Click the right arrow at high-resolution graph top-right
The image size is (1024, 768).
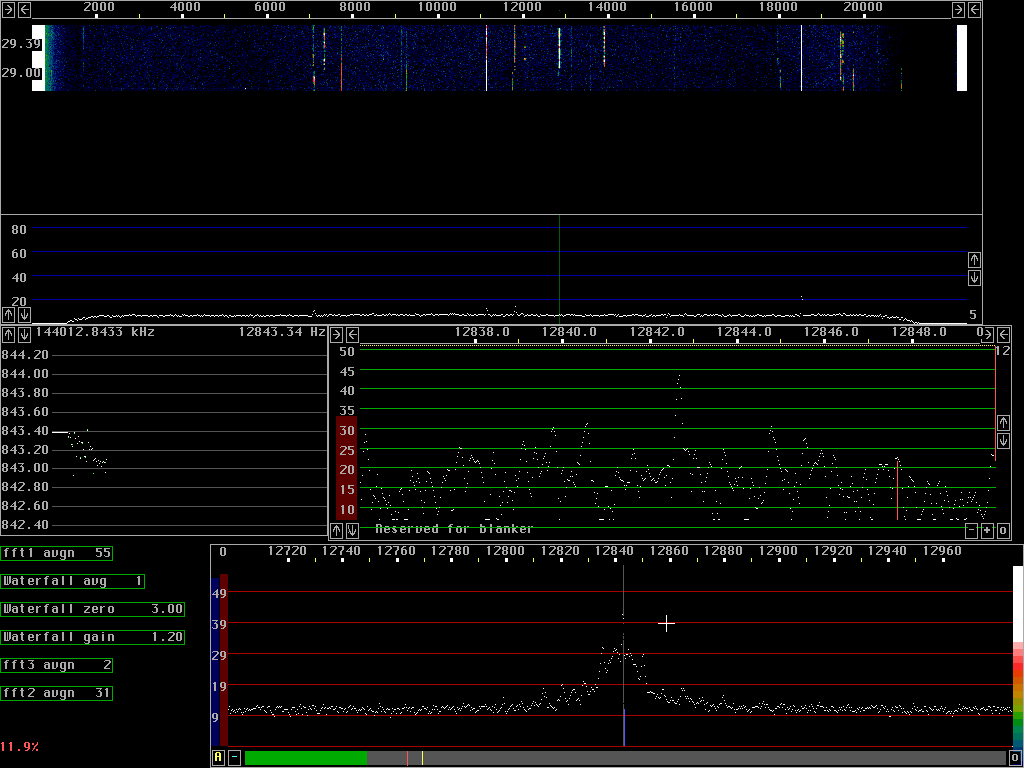pyautogui.click(x=987, y=335)
